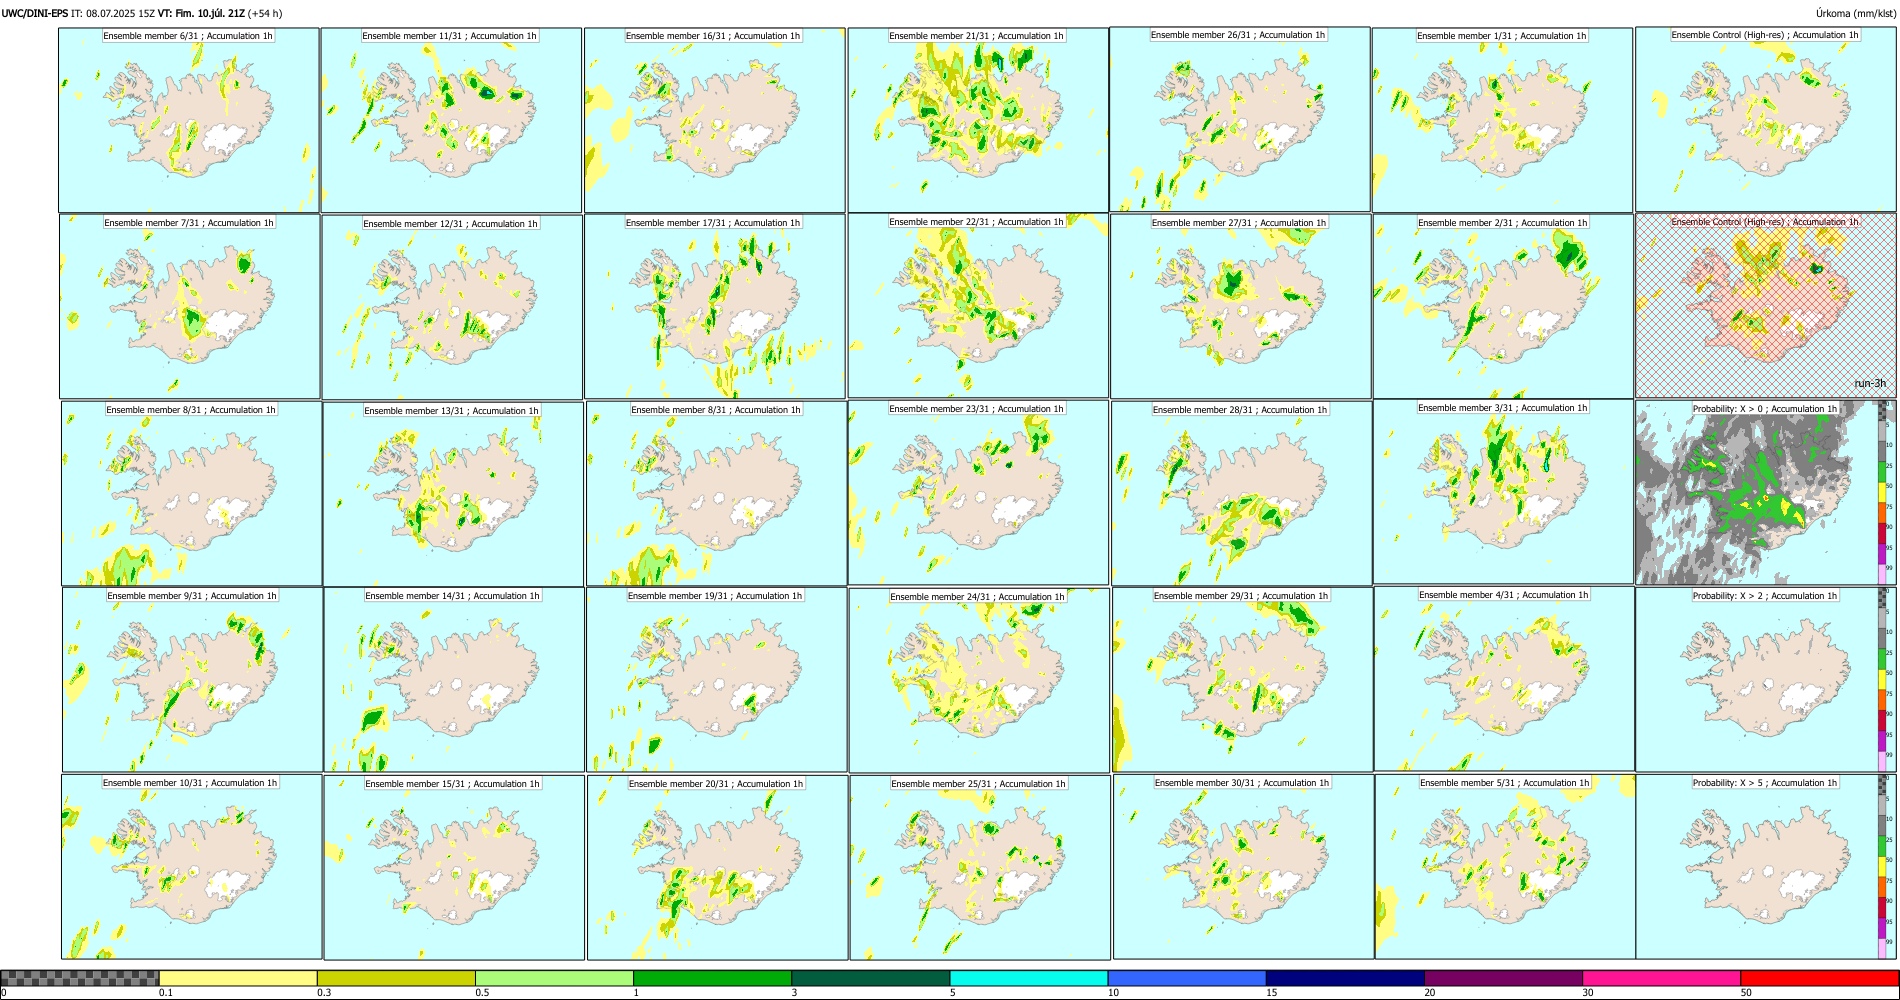Select the Ensemble member 30/31 map
Image resolution: width=1900 pixels, height=1000 pixels.
[1244, 867]
